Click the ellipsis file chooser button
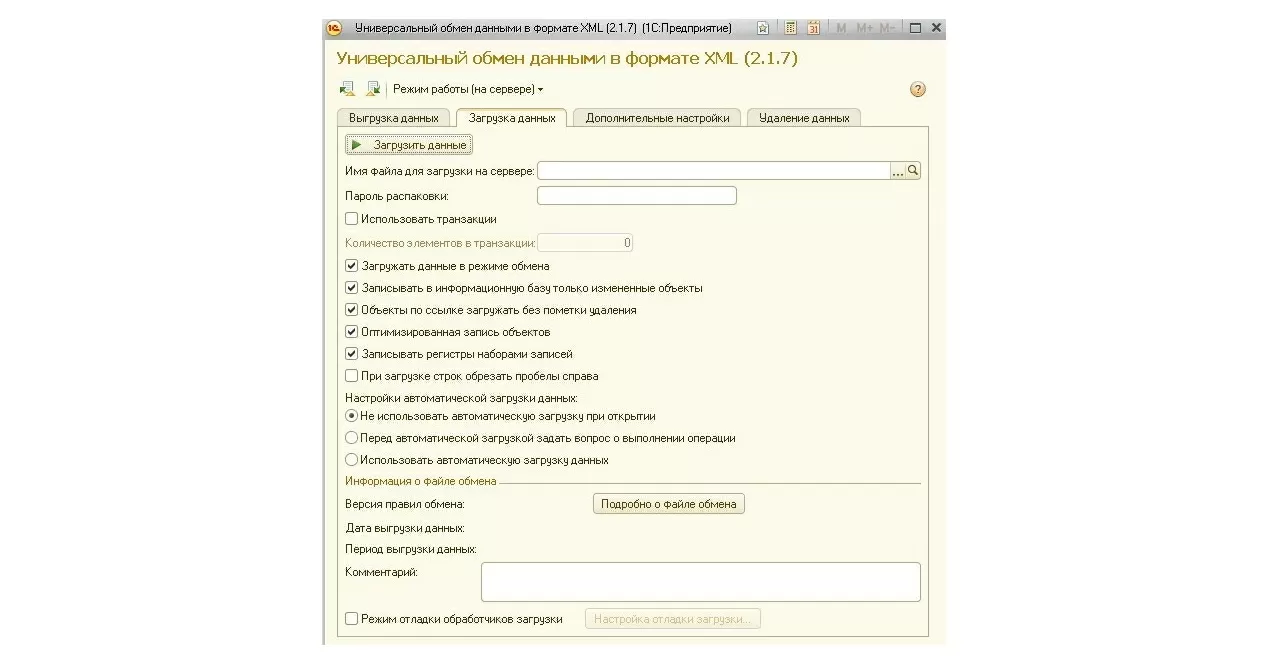1285x661 pixels. click(898, 171)
